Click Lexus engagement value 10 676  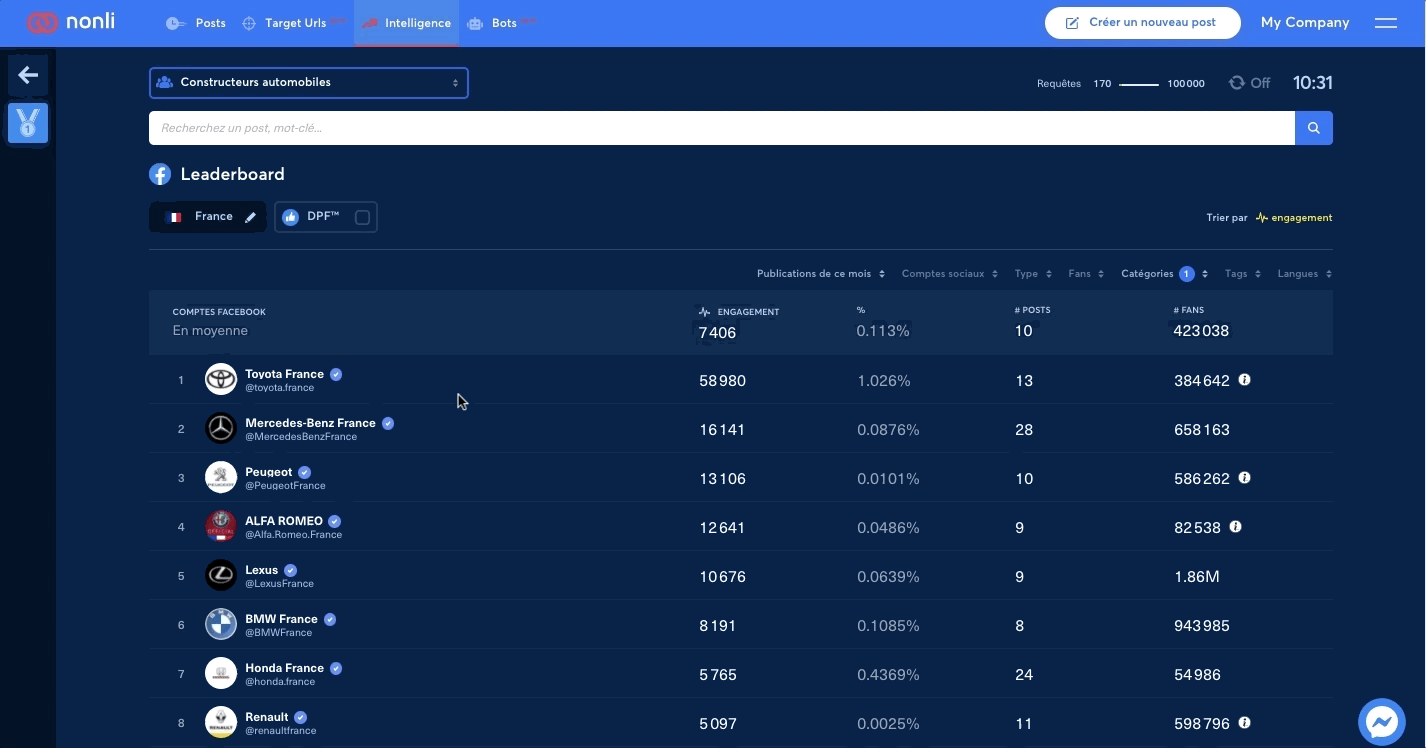(x=722, y=577)
